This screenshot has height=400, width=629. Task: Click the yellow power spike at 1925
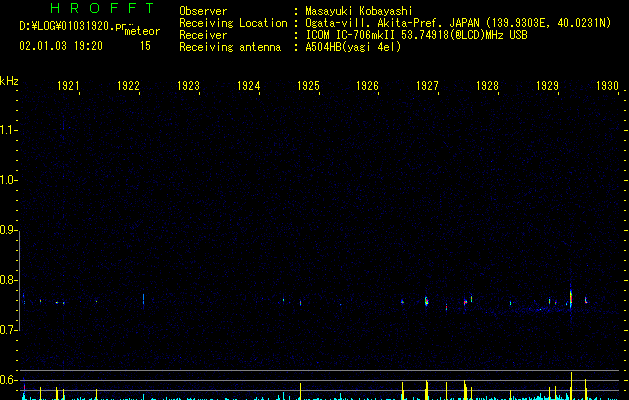(x=300, y=391)
